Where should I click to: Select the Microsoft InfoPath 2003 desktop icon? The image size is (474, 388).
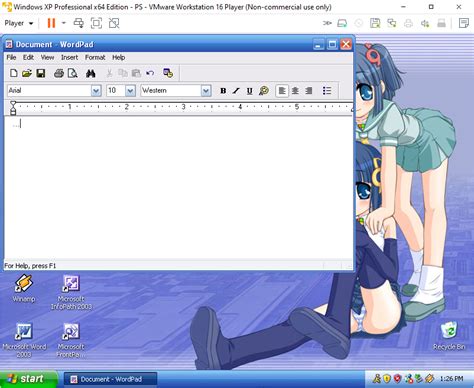coord(71,293)
